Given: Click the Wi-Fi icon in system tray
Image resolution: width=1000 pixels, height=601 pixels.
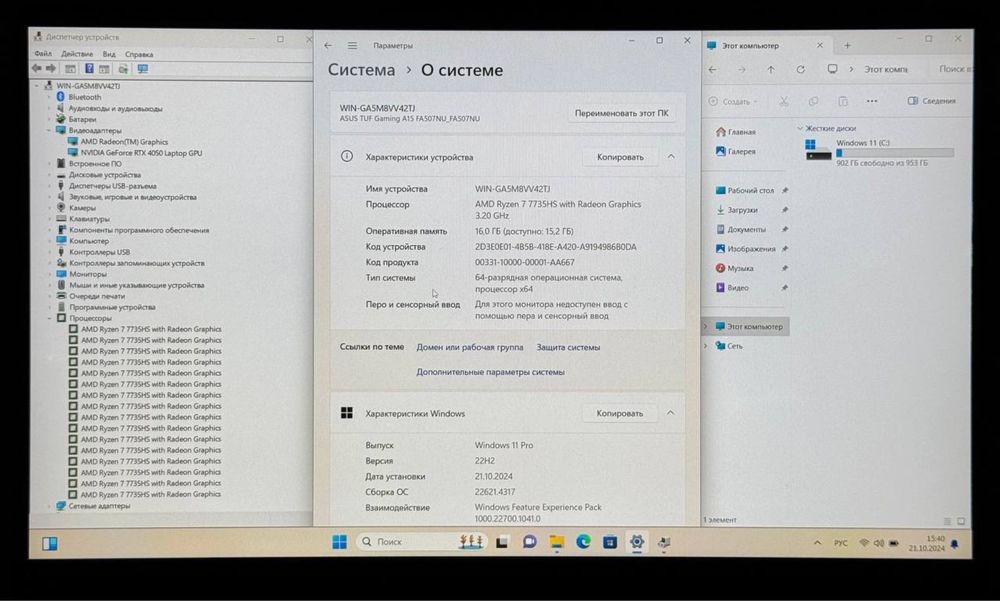Looking at the screenshot, I should [864, 543].
